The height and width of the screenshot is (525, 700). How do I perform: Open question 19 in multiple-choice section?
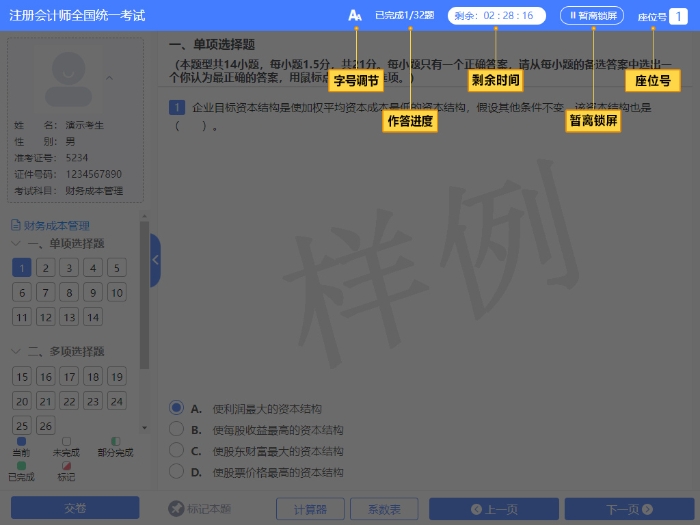tap(117, 376)
